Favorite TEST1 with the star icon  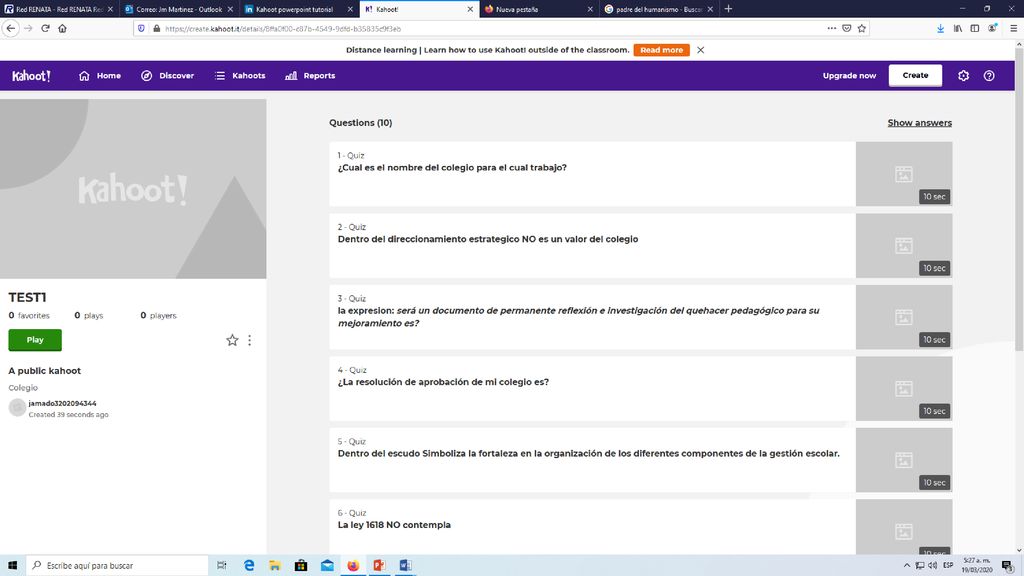click(x=232, y=340)
